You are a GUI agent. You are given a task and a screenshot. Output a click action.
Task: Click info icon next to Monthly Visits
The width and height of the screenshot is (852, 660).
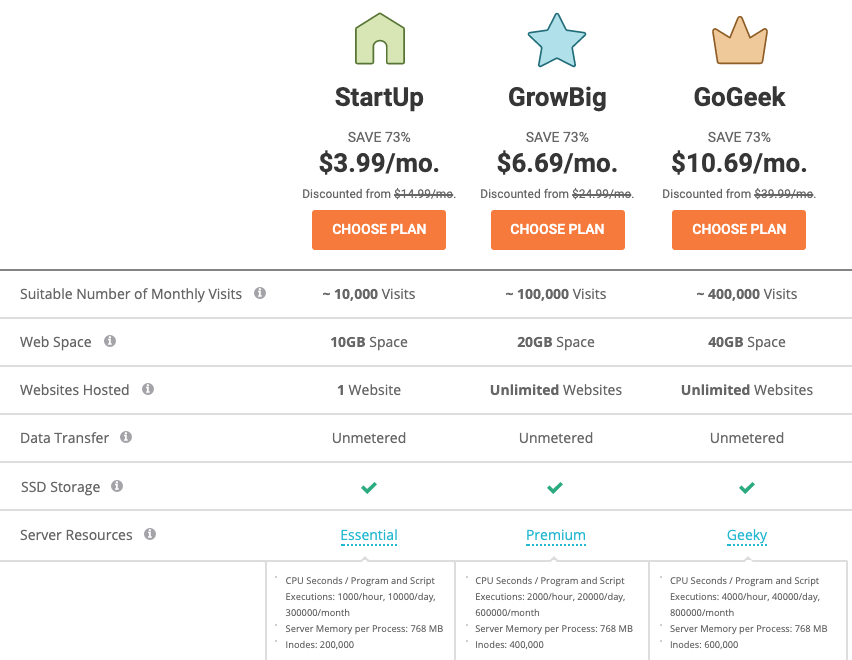(260, 293)
